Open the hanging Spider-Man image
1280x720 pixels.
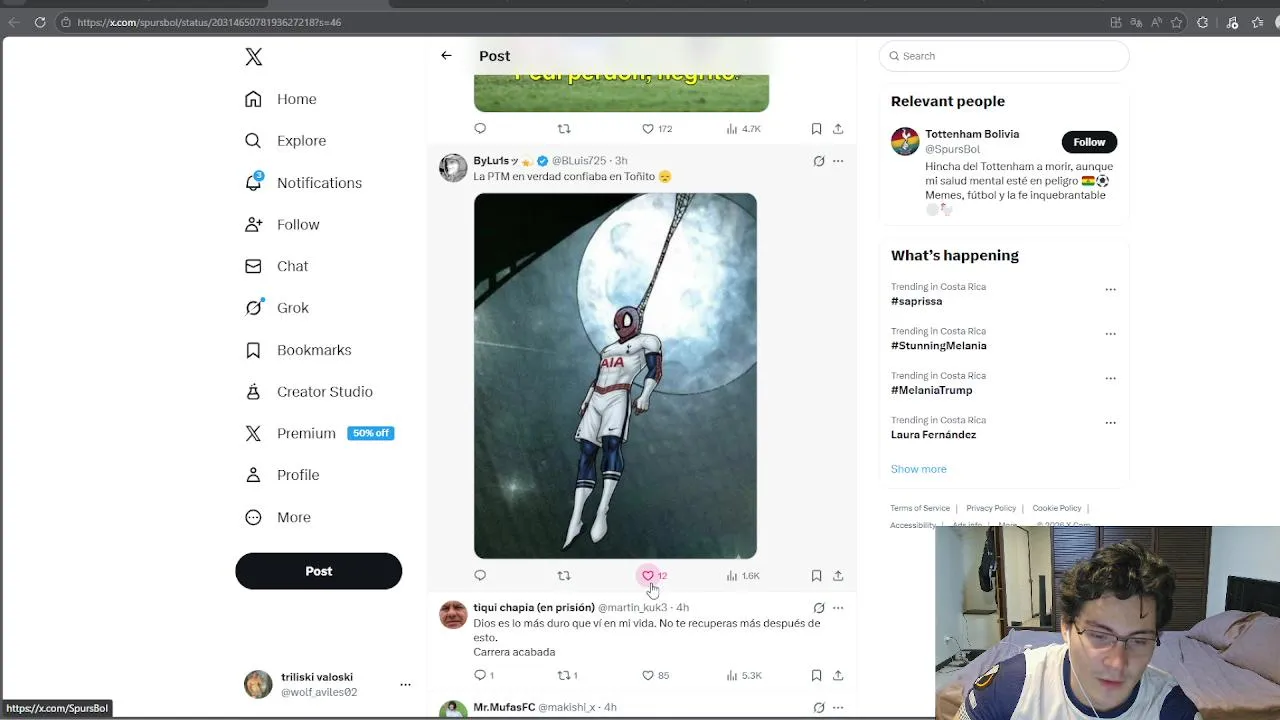(x=615, y=376)
